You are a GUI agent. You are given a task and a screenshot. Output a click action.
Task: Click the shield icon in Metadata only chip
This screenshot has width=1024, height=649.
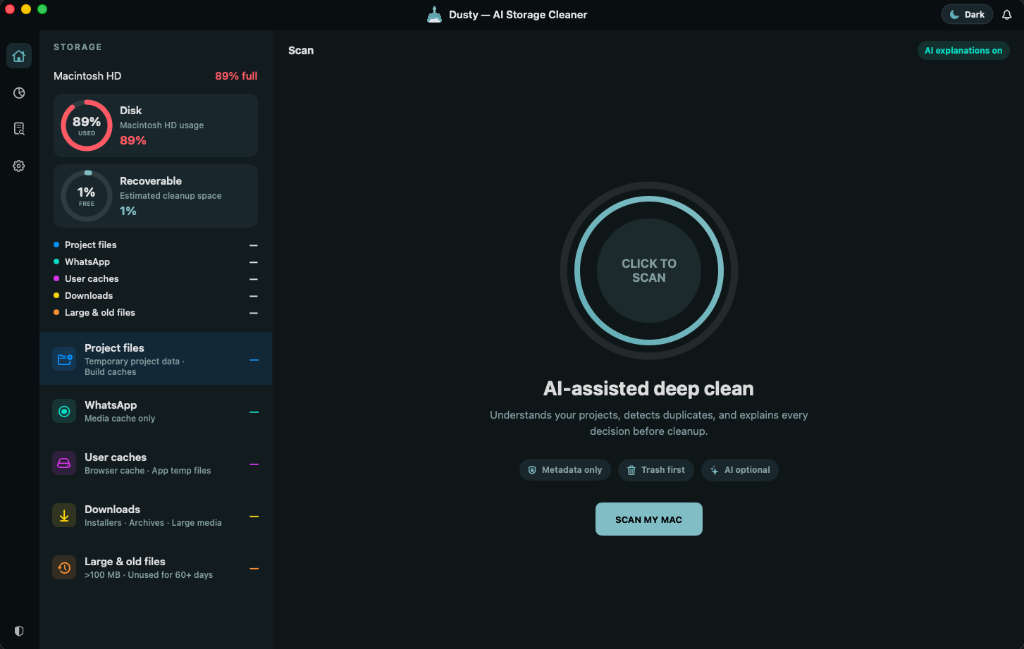(532, 470)
